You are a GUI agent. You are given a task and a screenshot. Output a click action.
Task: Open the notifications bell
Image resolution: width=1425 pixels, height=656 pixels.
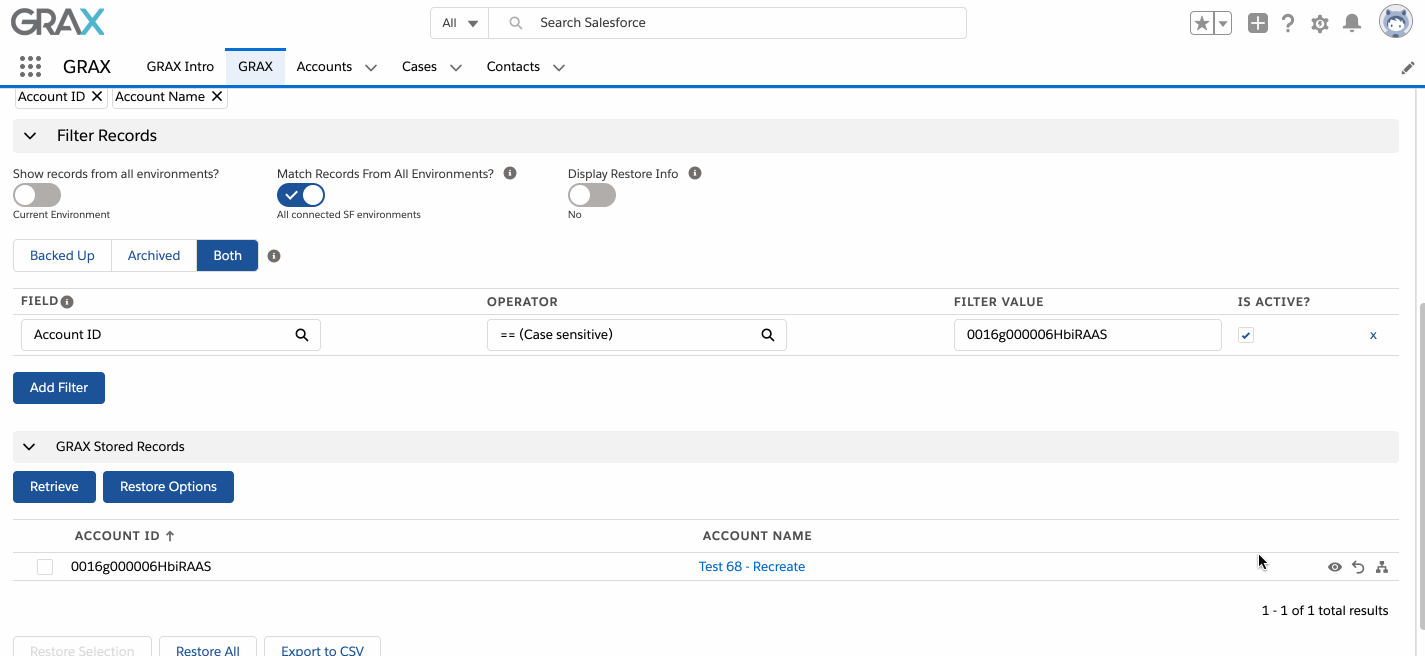pyautogui.click(x=1352, y=23)
